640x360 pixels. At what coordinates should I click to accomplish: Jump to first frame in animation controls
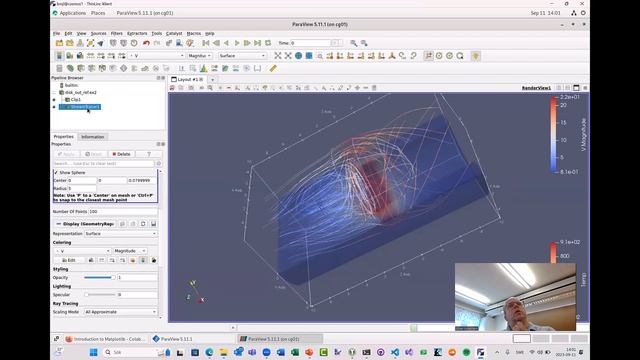(206, 43)
